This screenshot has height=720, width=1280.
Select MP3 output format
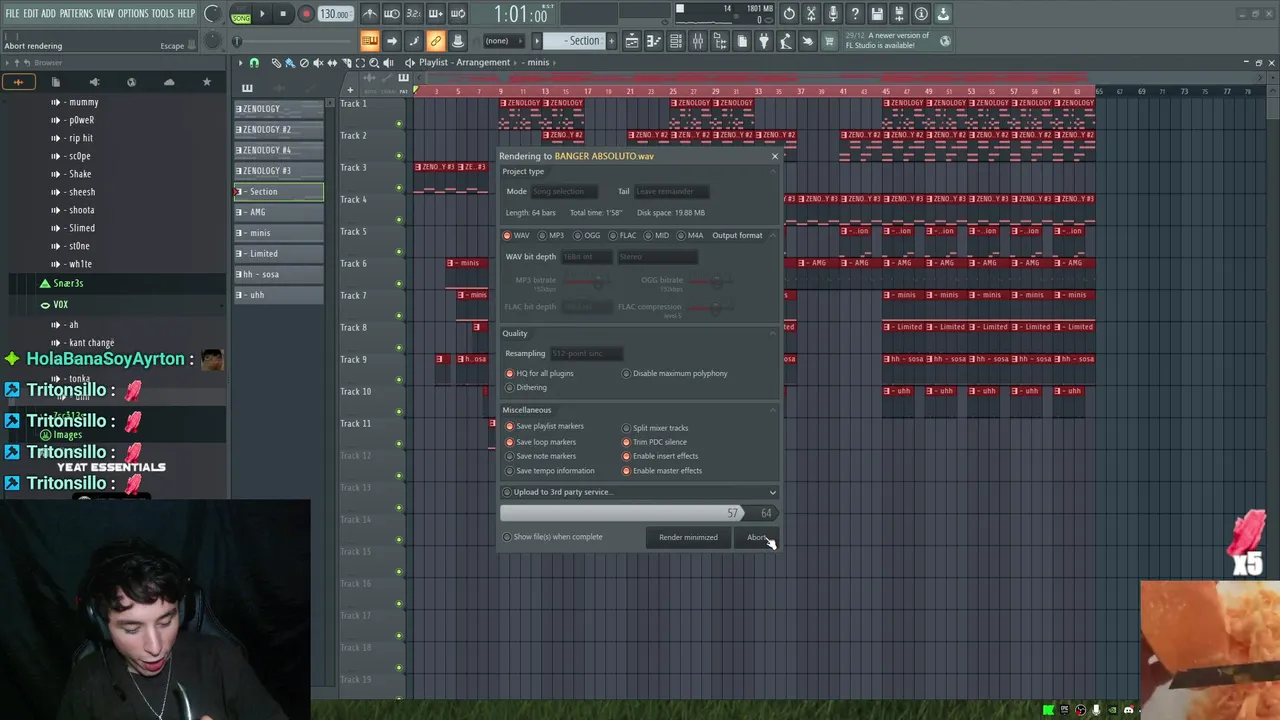pos(551,235)
